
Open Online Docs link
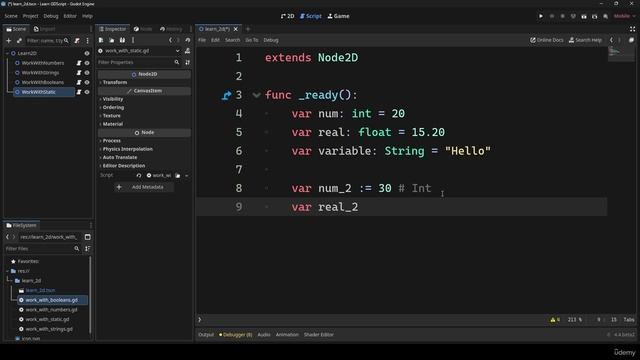pos(547,40)
